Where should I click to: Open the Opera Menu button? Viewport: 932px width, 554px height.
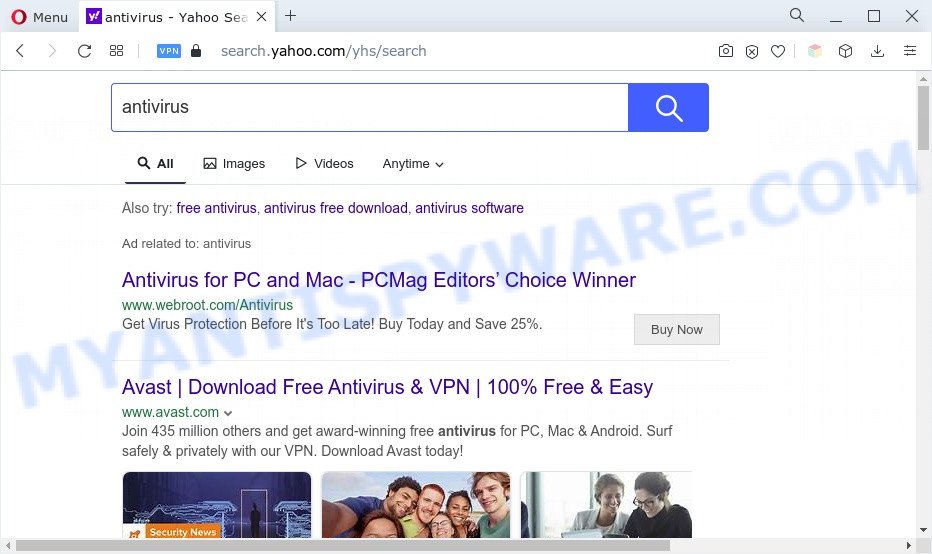pyautogui.click(x=39, y=17)
